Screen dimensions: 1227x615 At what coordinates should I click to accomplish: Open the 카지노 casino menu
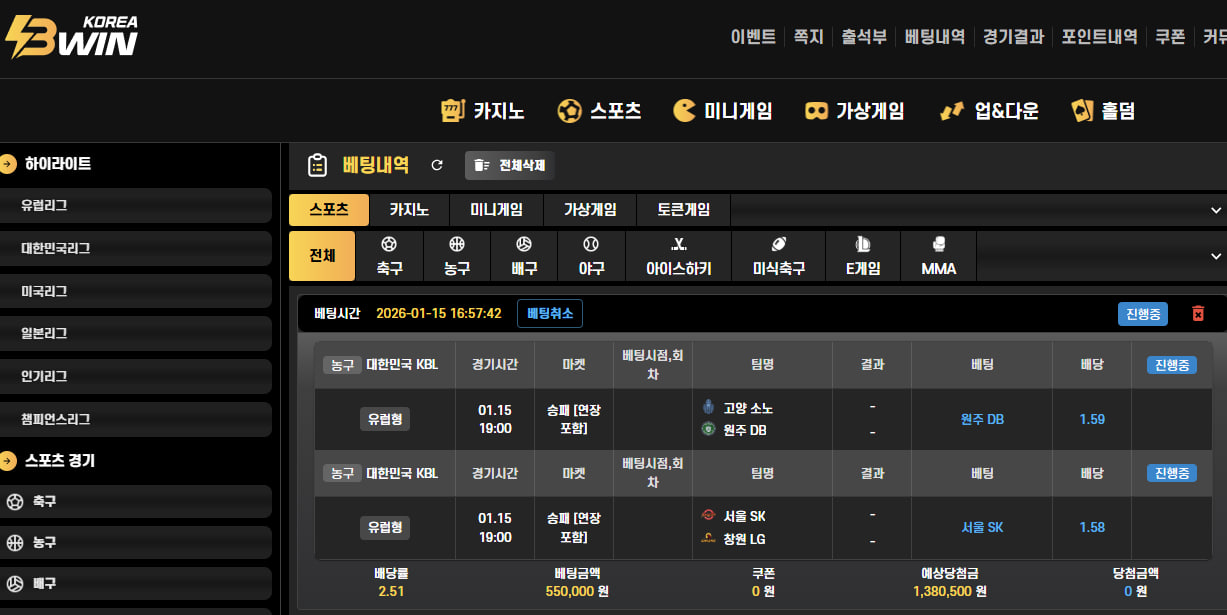pos(483,110)
